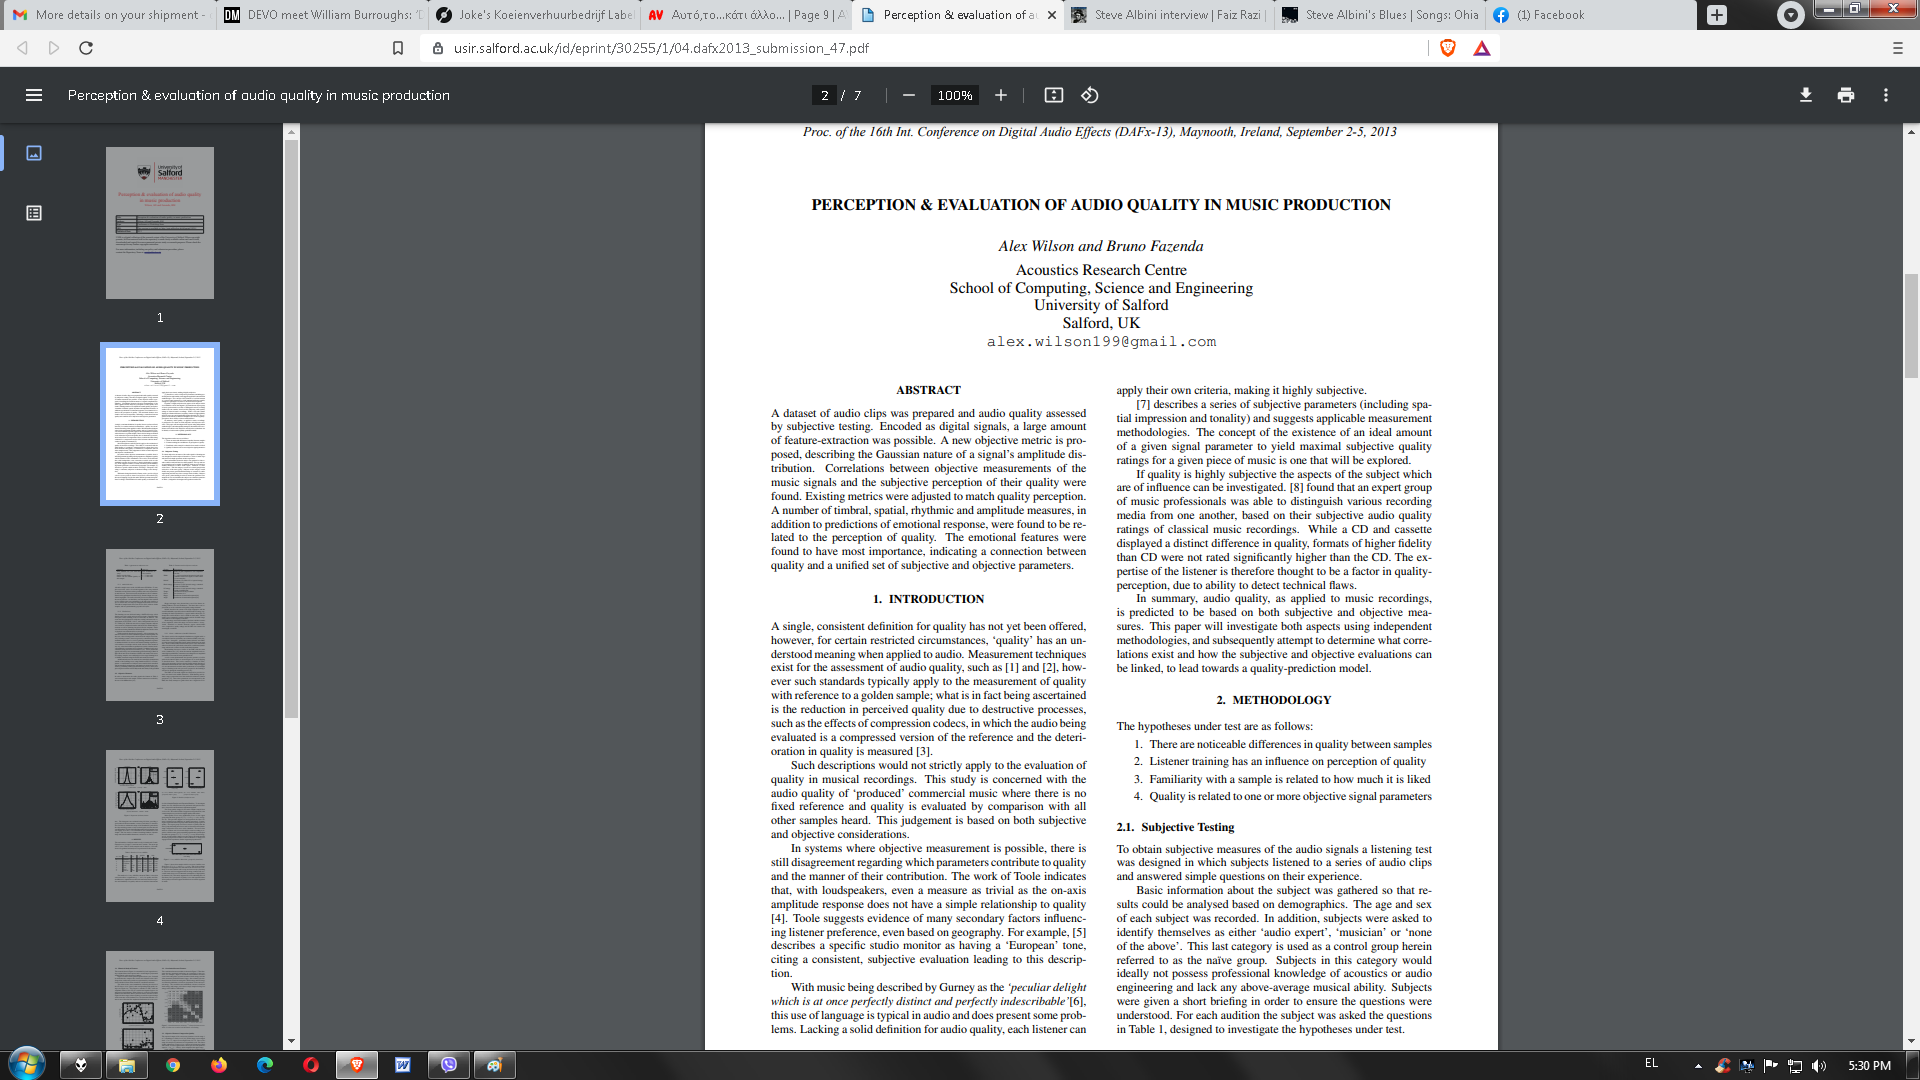Open a new browser tab
This screenshot has height=1080, width=1920.
[1716, 15]
